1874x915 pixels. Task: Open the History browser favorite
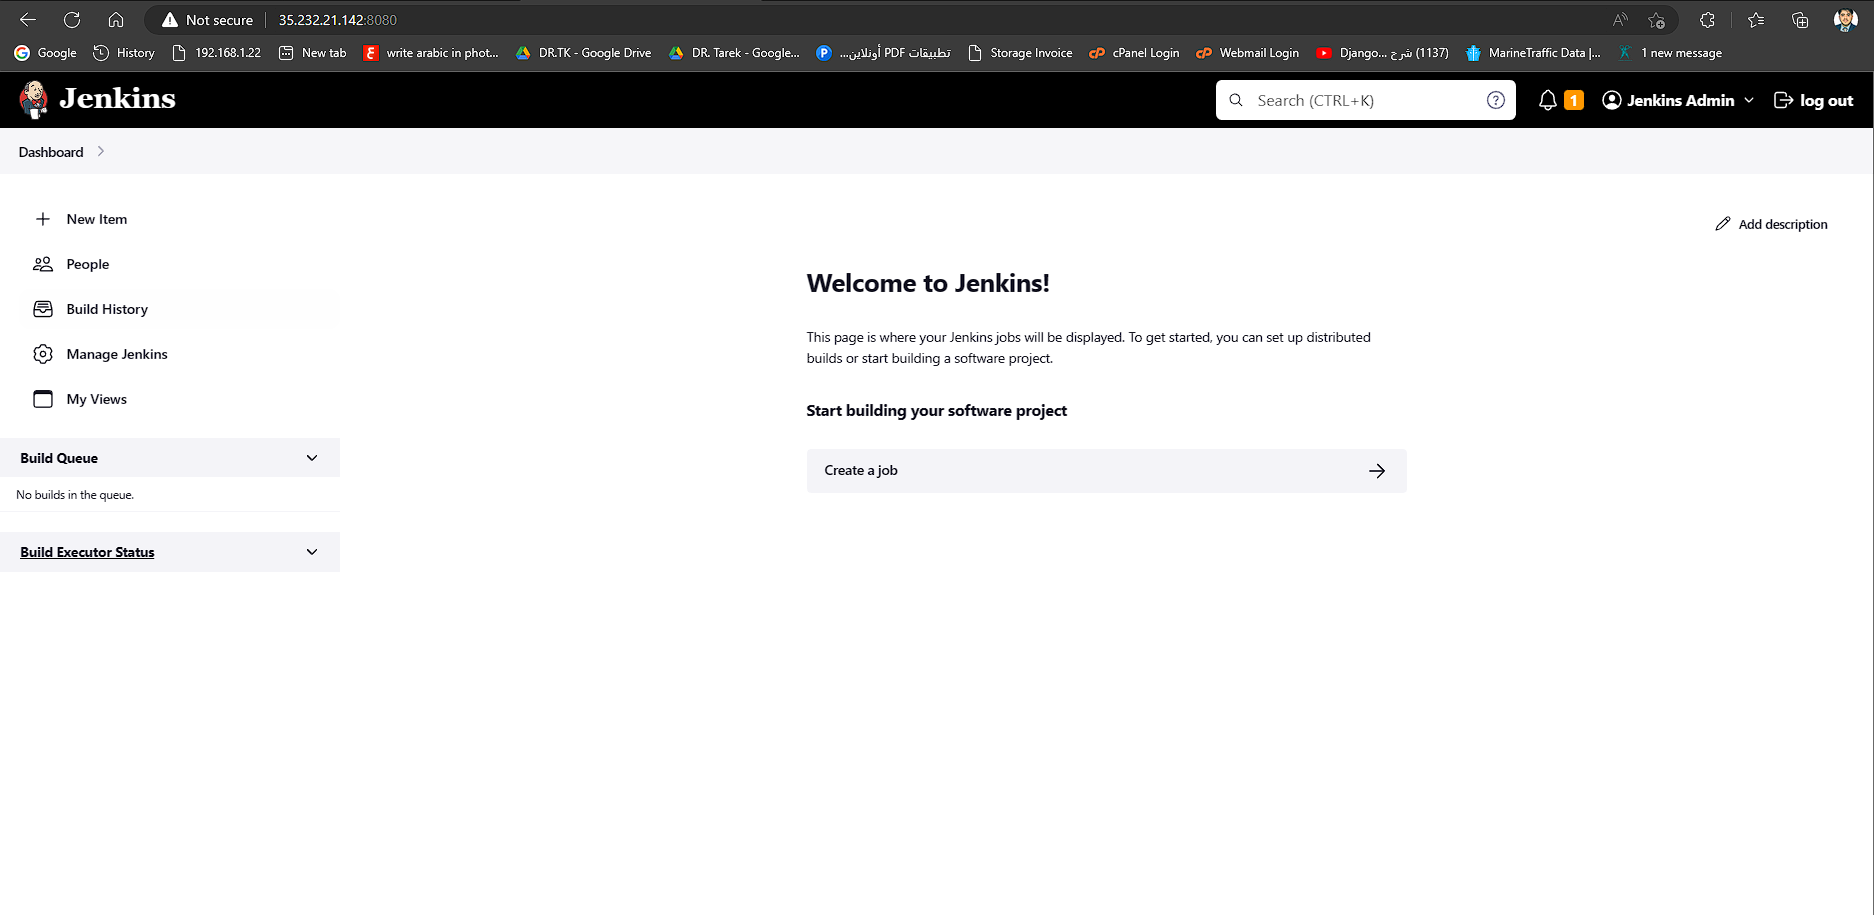pos(123,53)
